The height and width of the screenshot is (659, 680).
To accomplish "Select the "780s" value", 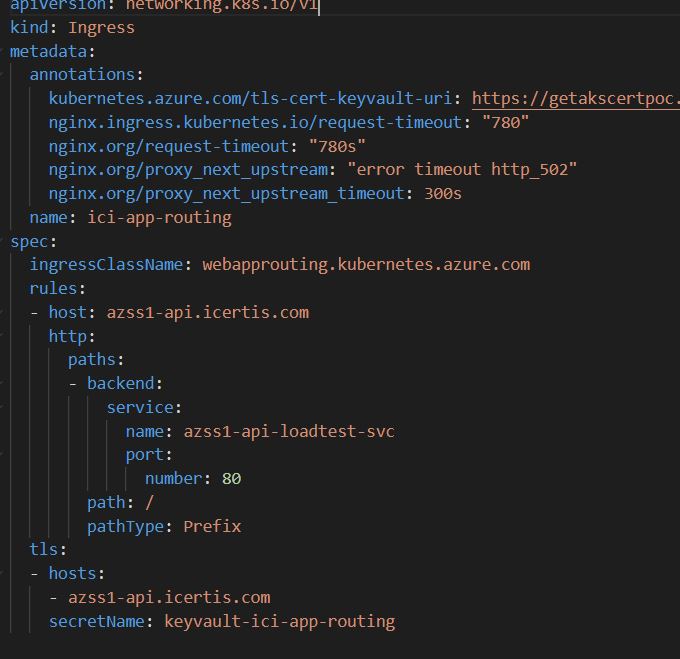I will tap(337, 147).
